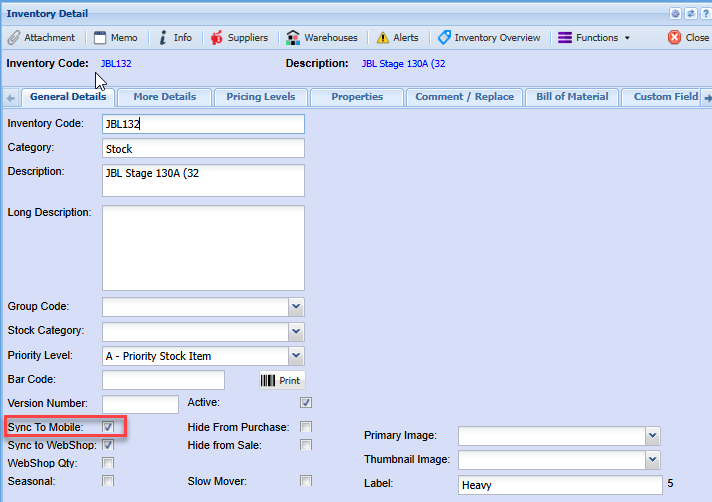Click the Label field showing Heavy
The width and height of the screenshot is (712, 502).
[x=560, y=485]
